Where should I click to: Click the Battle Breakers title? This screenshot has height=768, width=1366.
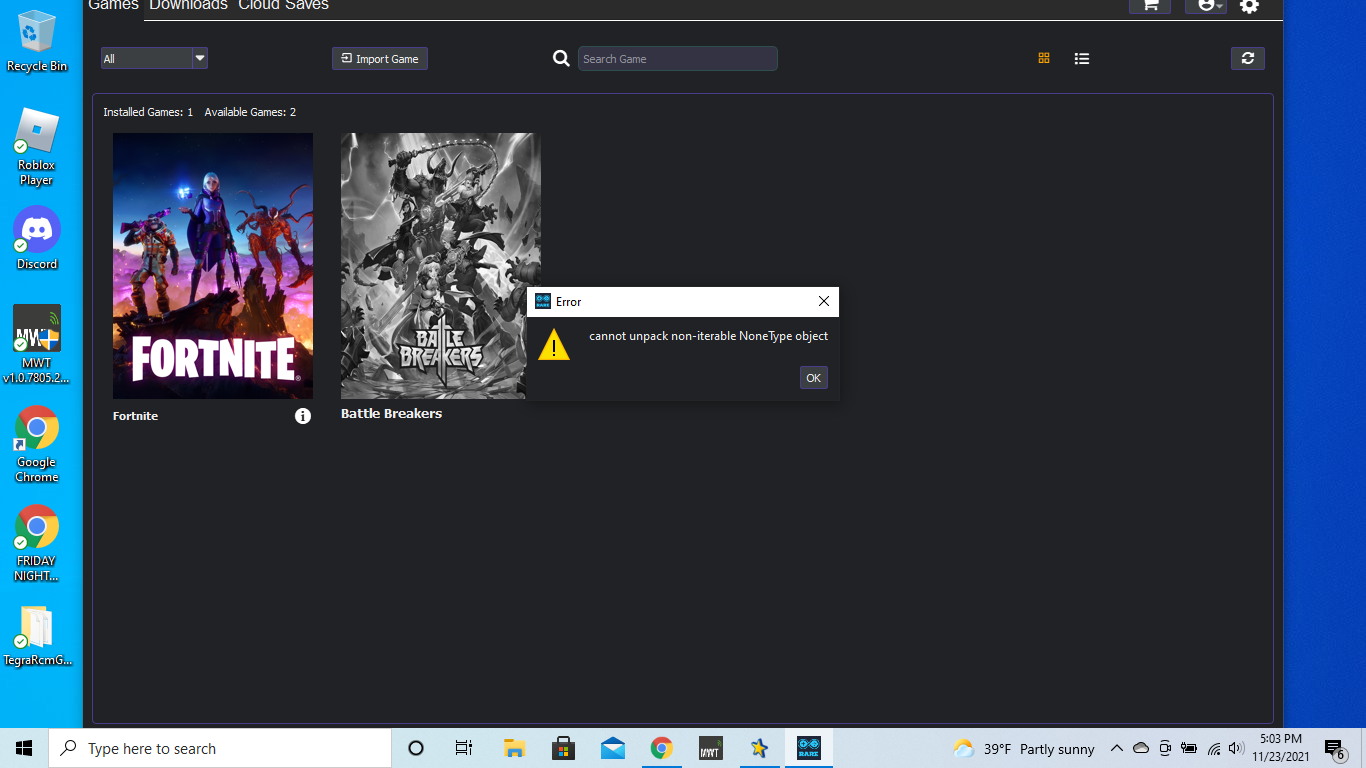[391, 413]
